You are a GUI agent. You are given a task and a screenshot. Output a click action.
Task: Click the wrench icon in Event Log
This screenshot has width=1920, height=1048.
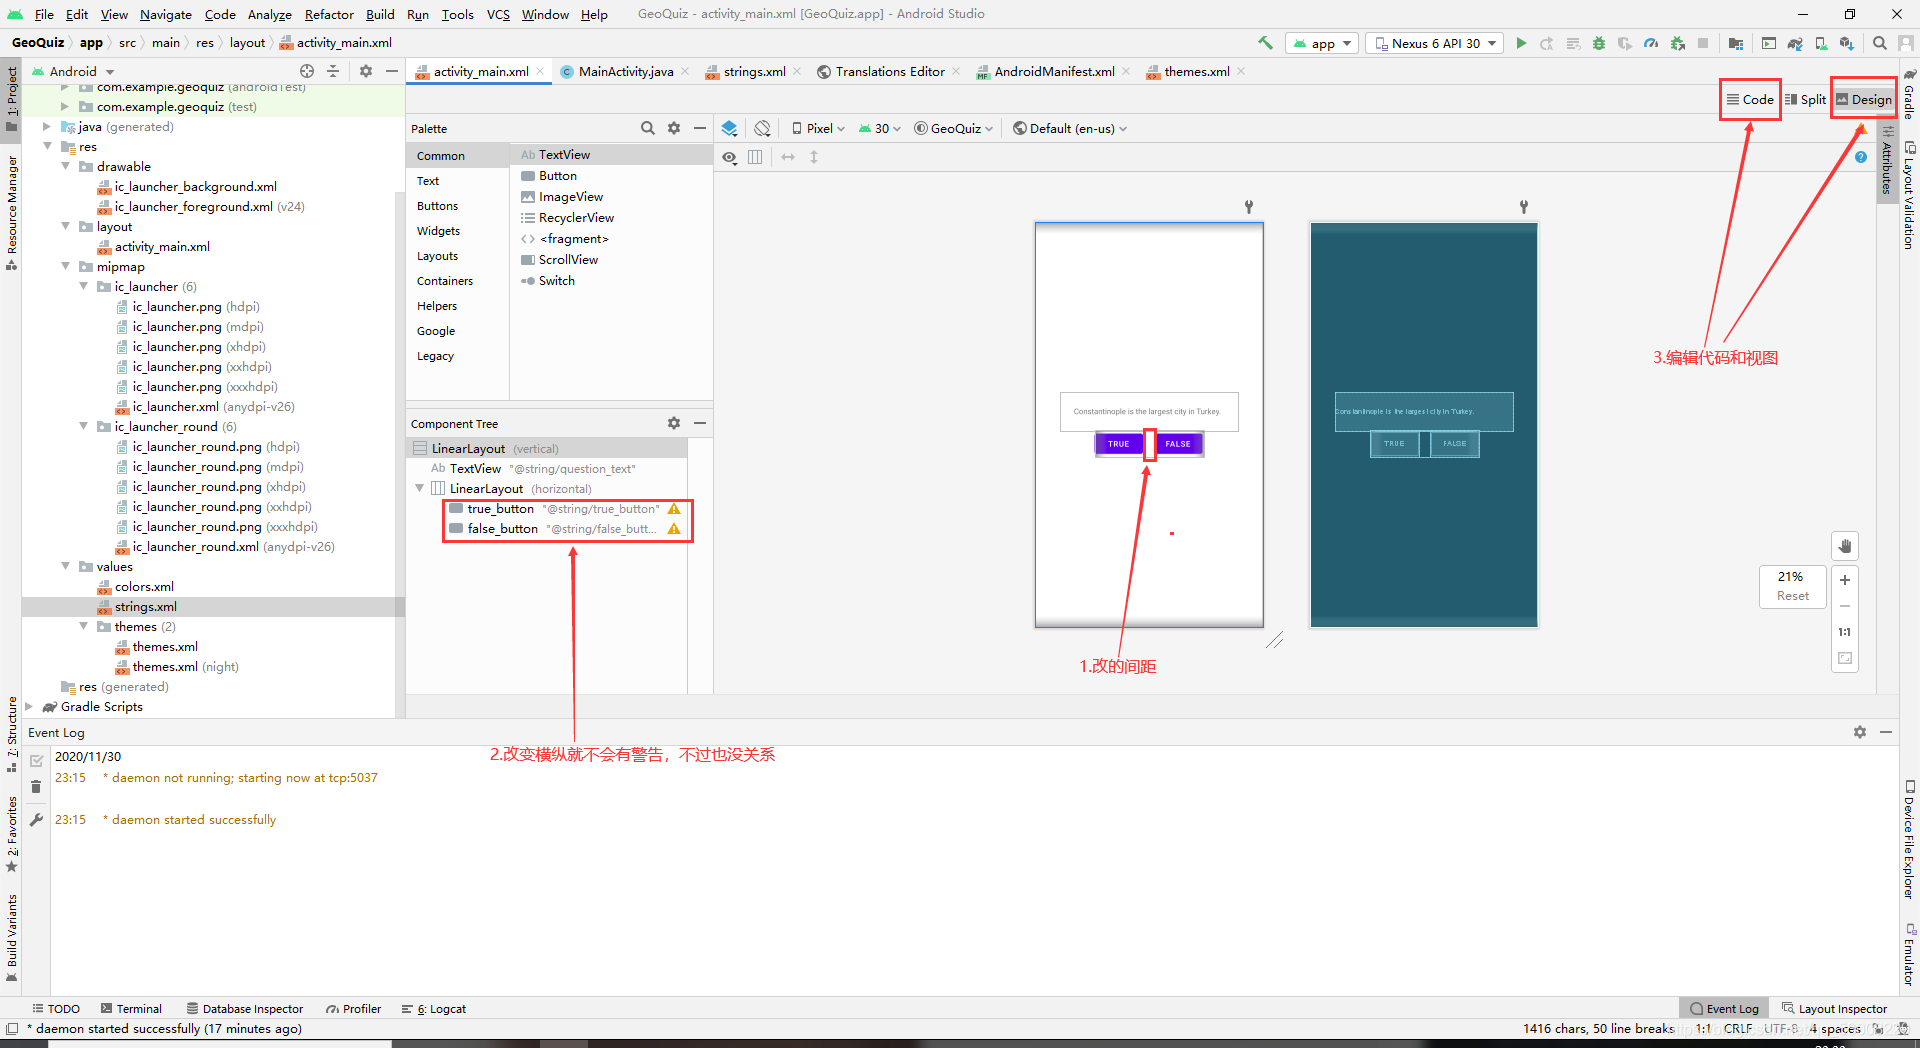(36, 820)
